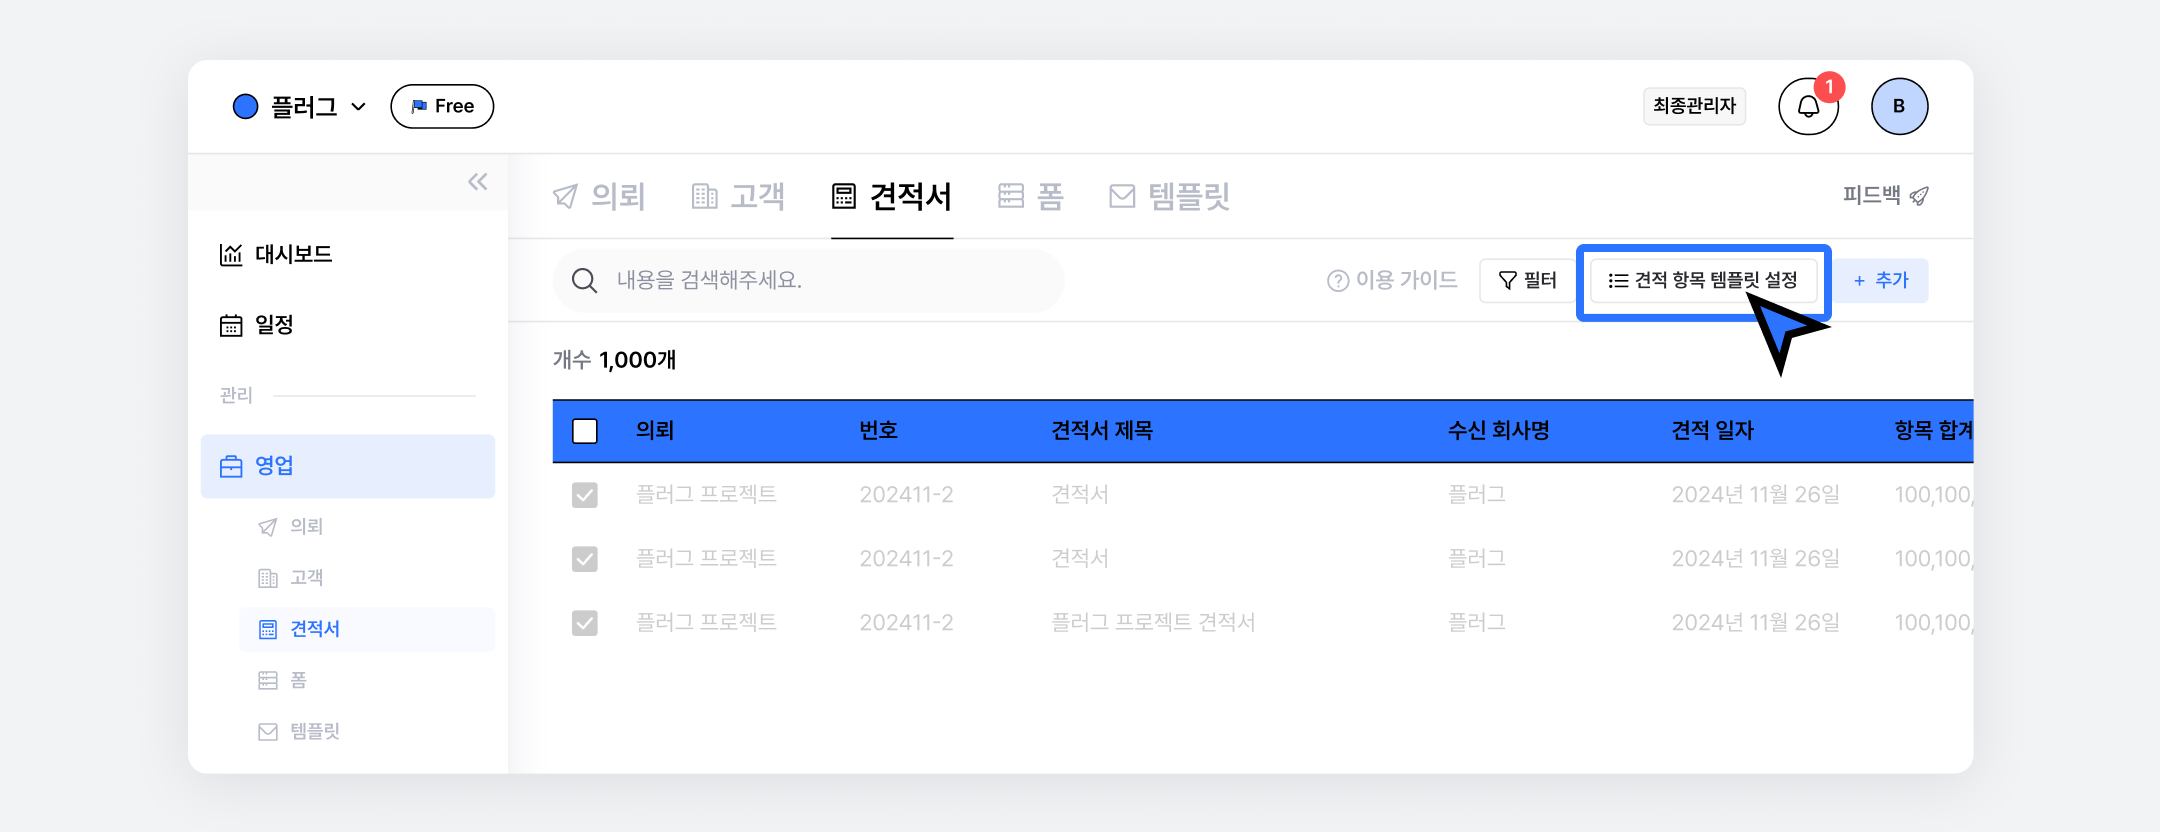Open the user avatar B profile
The image size is (2160, 832).
pos(1898,107)
